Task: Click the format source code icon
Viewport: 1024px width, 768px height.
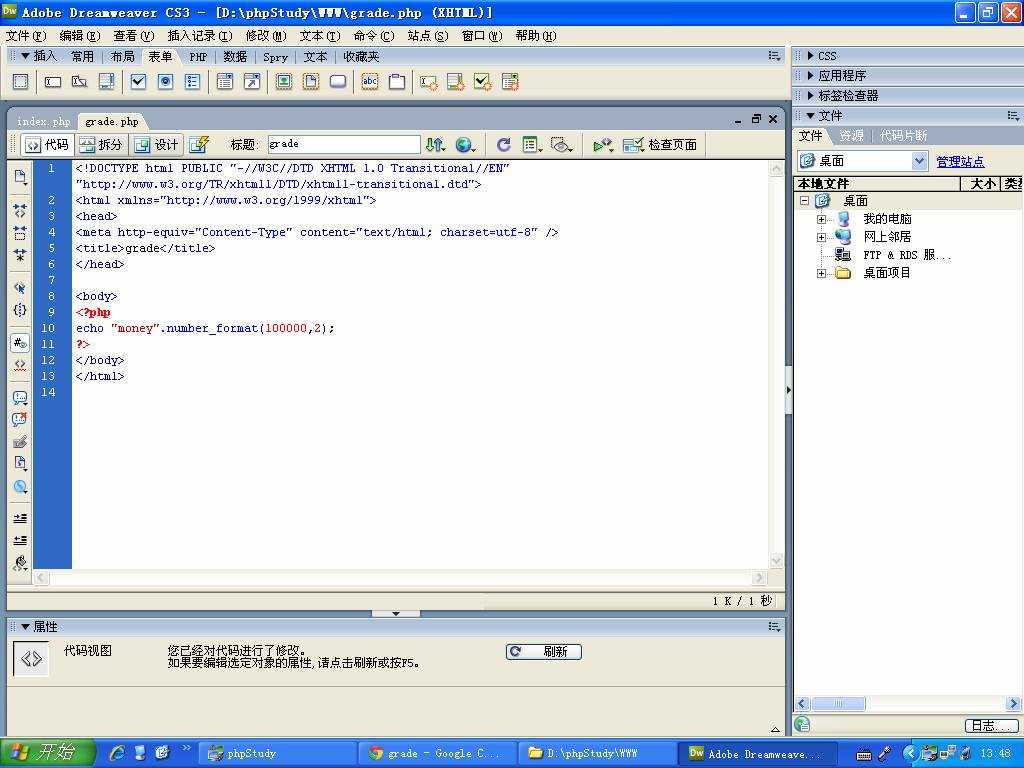Action: [20, 562]
